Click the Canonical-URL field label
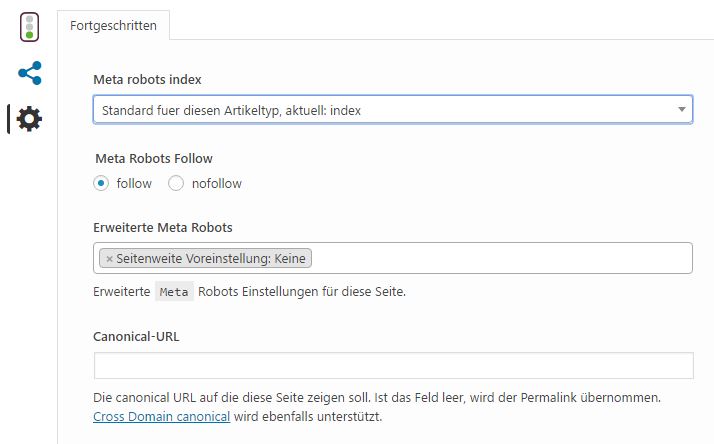Image resolution: width=714 pixels, height=444 pixels. (136, 337)
